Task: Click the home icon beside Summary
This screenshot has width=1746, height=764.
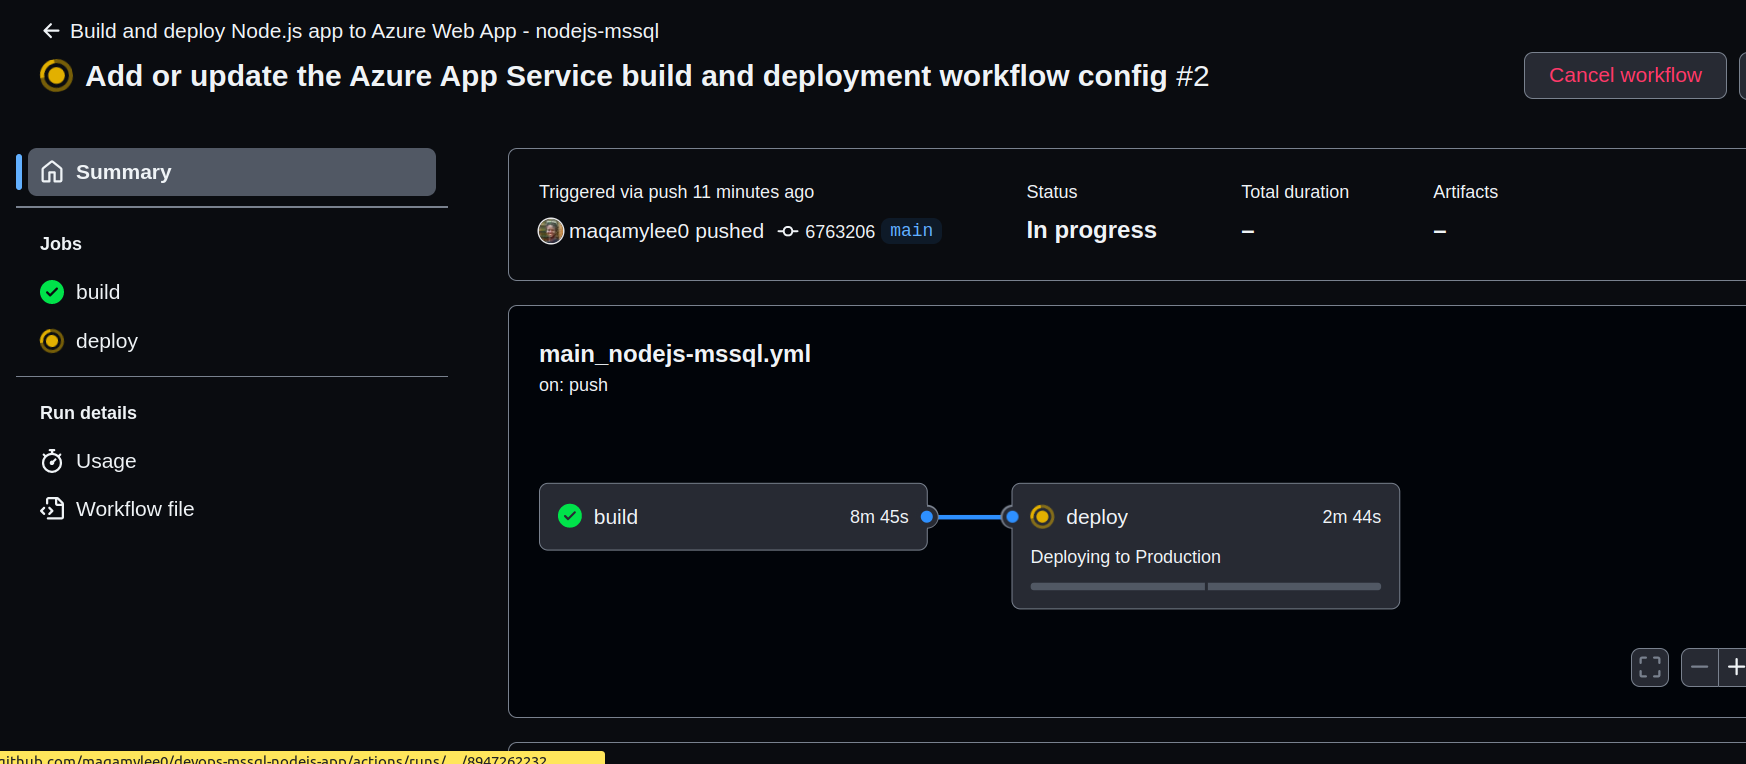Action: pos(52,172)
